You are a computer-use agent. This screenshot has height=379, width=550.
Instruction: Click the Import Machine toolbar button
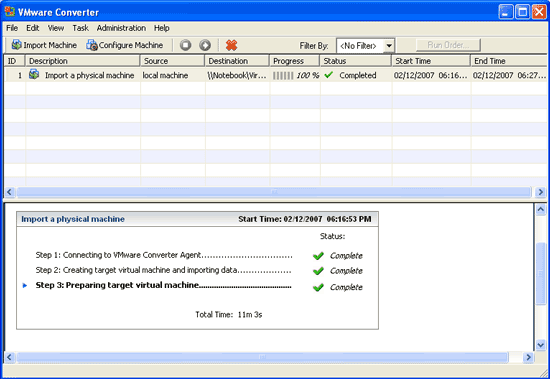[x=44, y=45]
